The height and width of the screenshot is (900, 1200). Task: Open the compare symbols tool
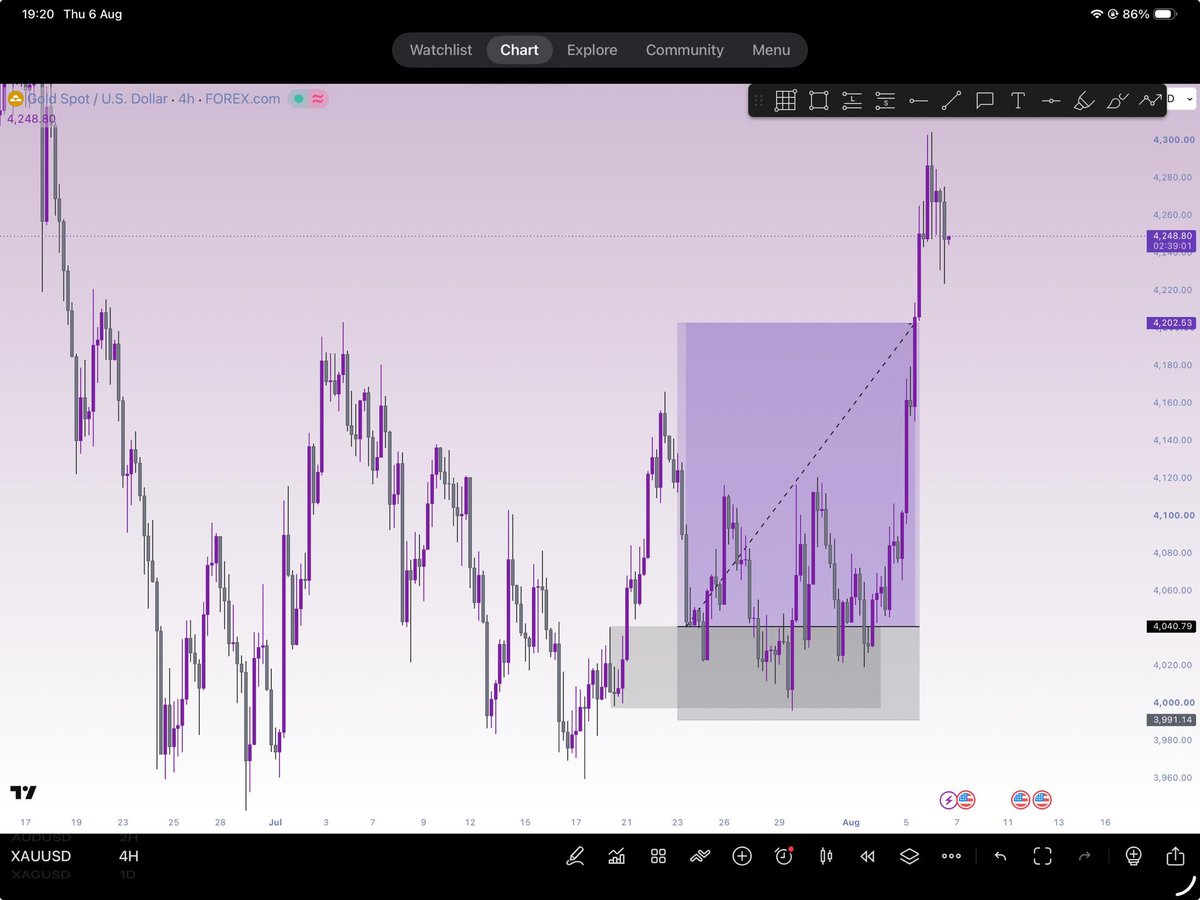coord(700,856)
